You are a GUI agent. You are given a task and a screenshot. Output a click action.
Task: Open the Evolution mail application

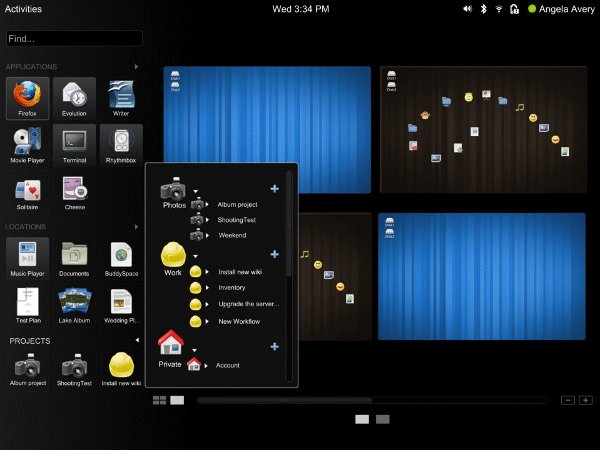click(74, 99)
